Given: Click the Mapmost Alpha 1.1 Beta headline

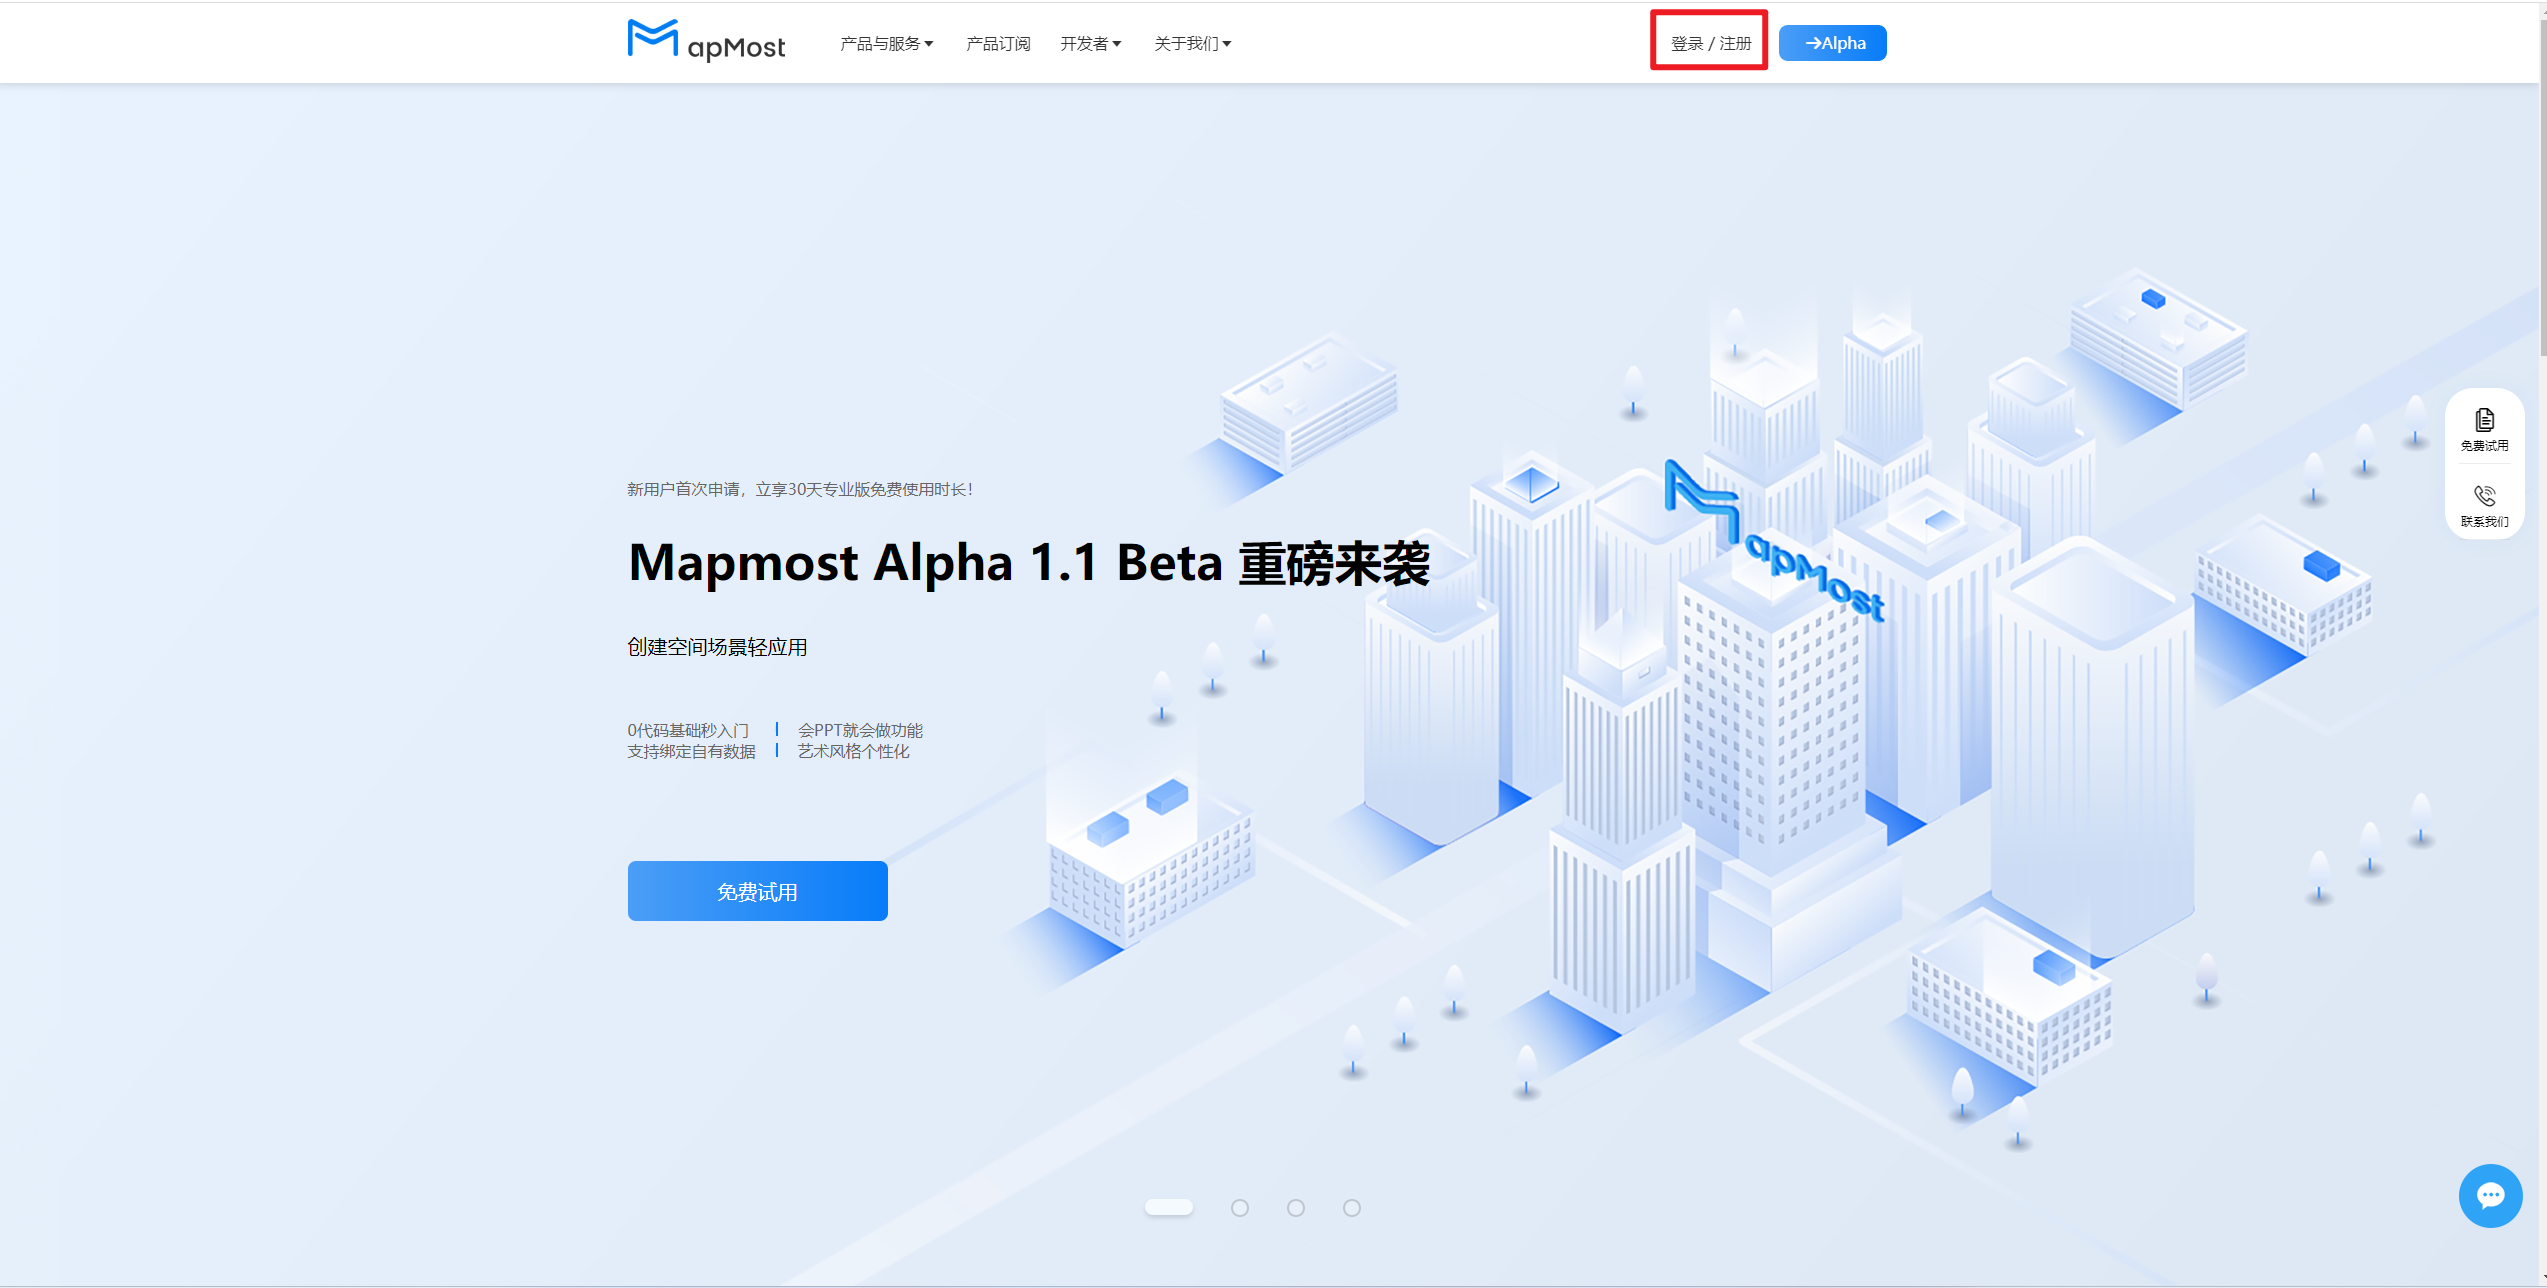Looking at the screenshot, I should point(1029,563).
